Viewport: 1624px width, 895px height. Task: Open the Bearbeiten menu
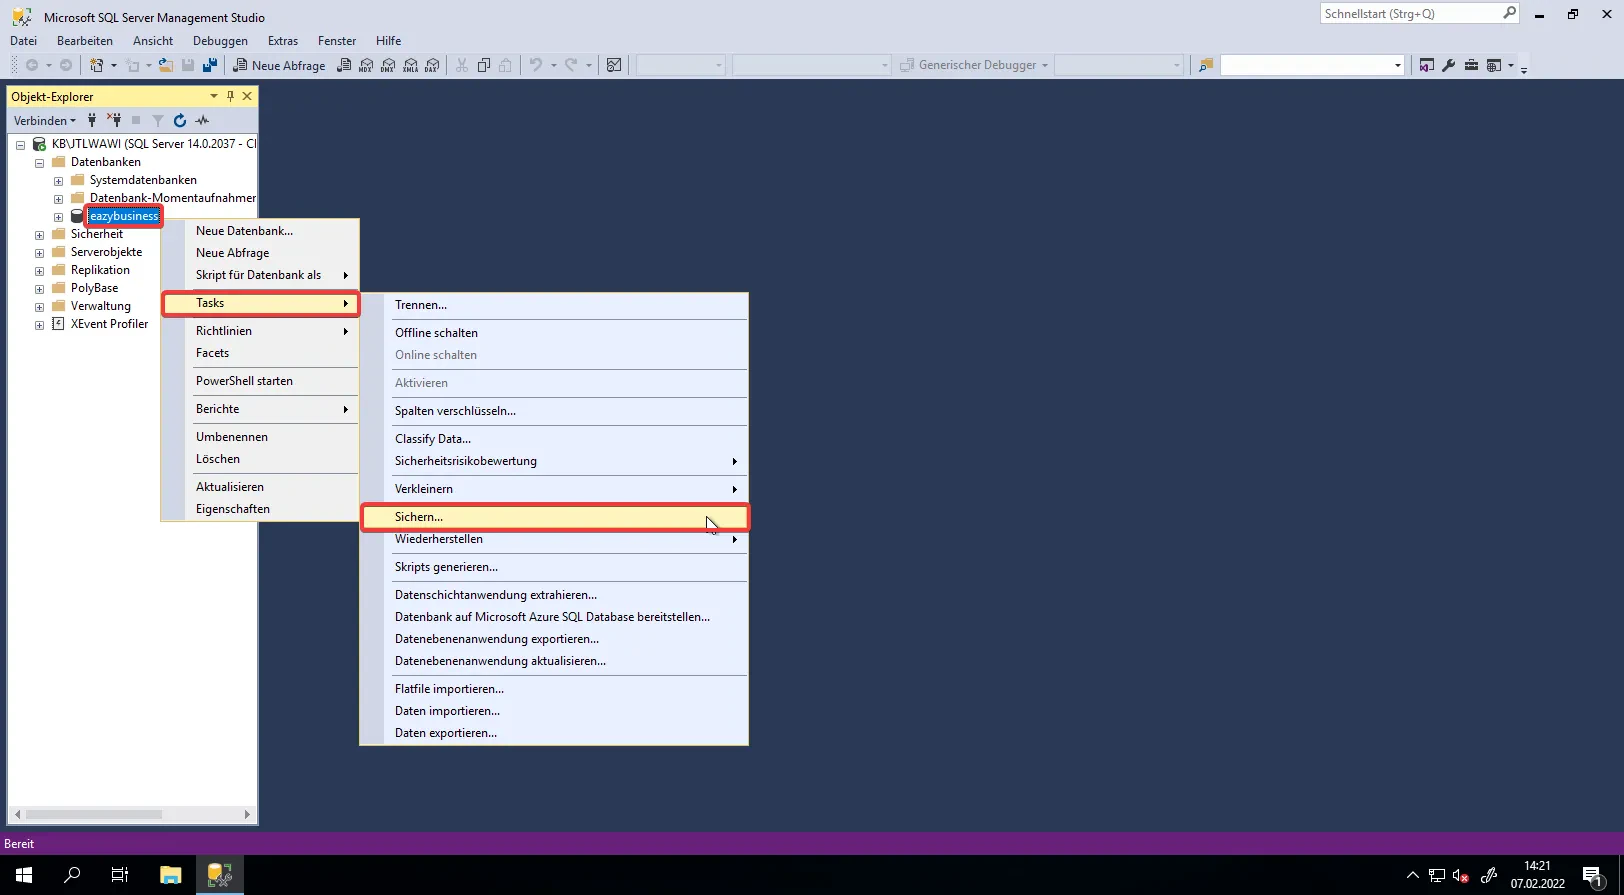[85, 41]
